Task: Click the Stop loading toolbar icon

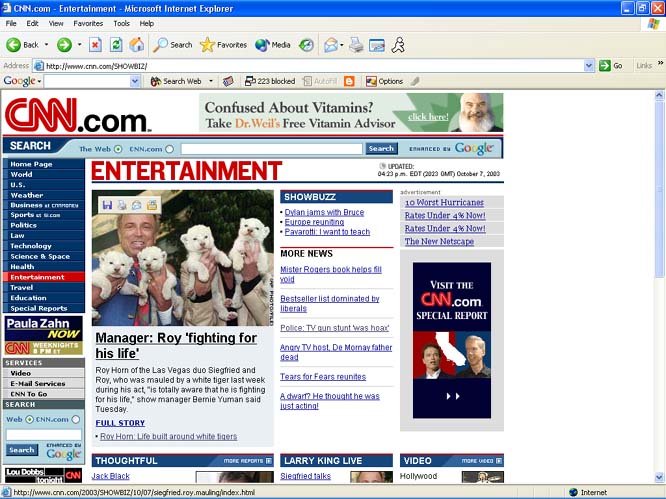Action: (95, 45)
